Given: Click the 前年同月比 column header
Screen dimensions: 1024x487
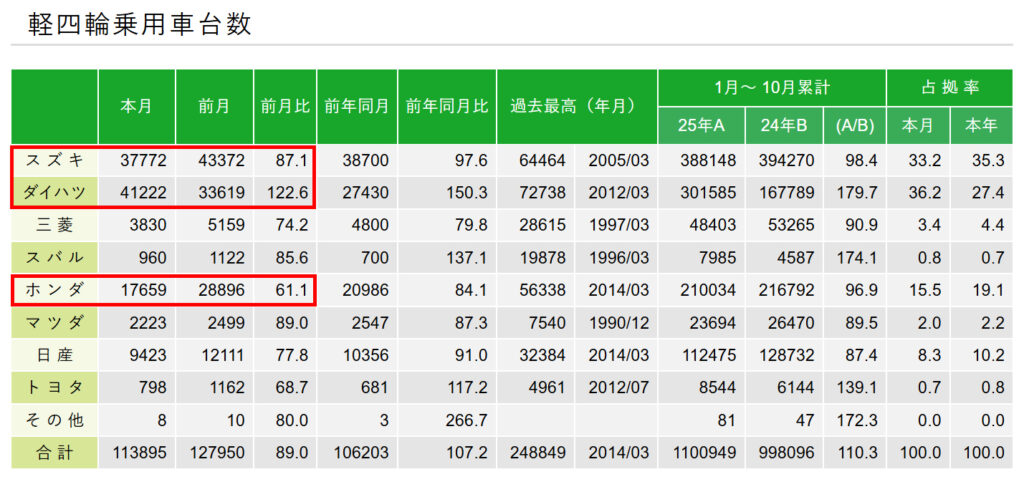Looking at the screenshot, I should click(x=446, y=106).
